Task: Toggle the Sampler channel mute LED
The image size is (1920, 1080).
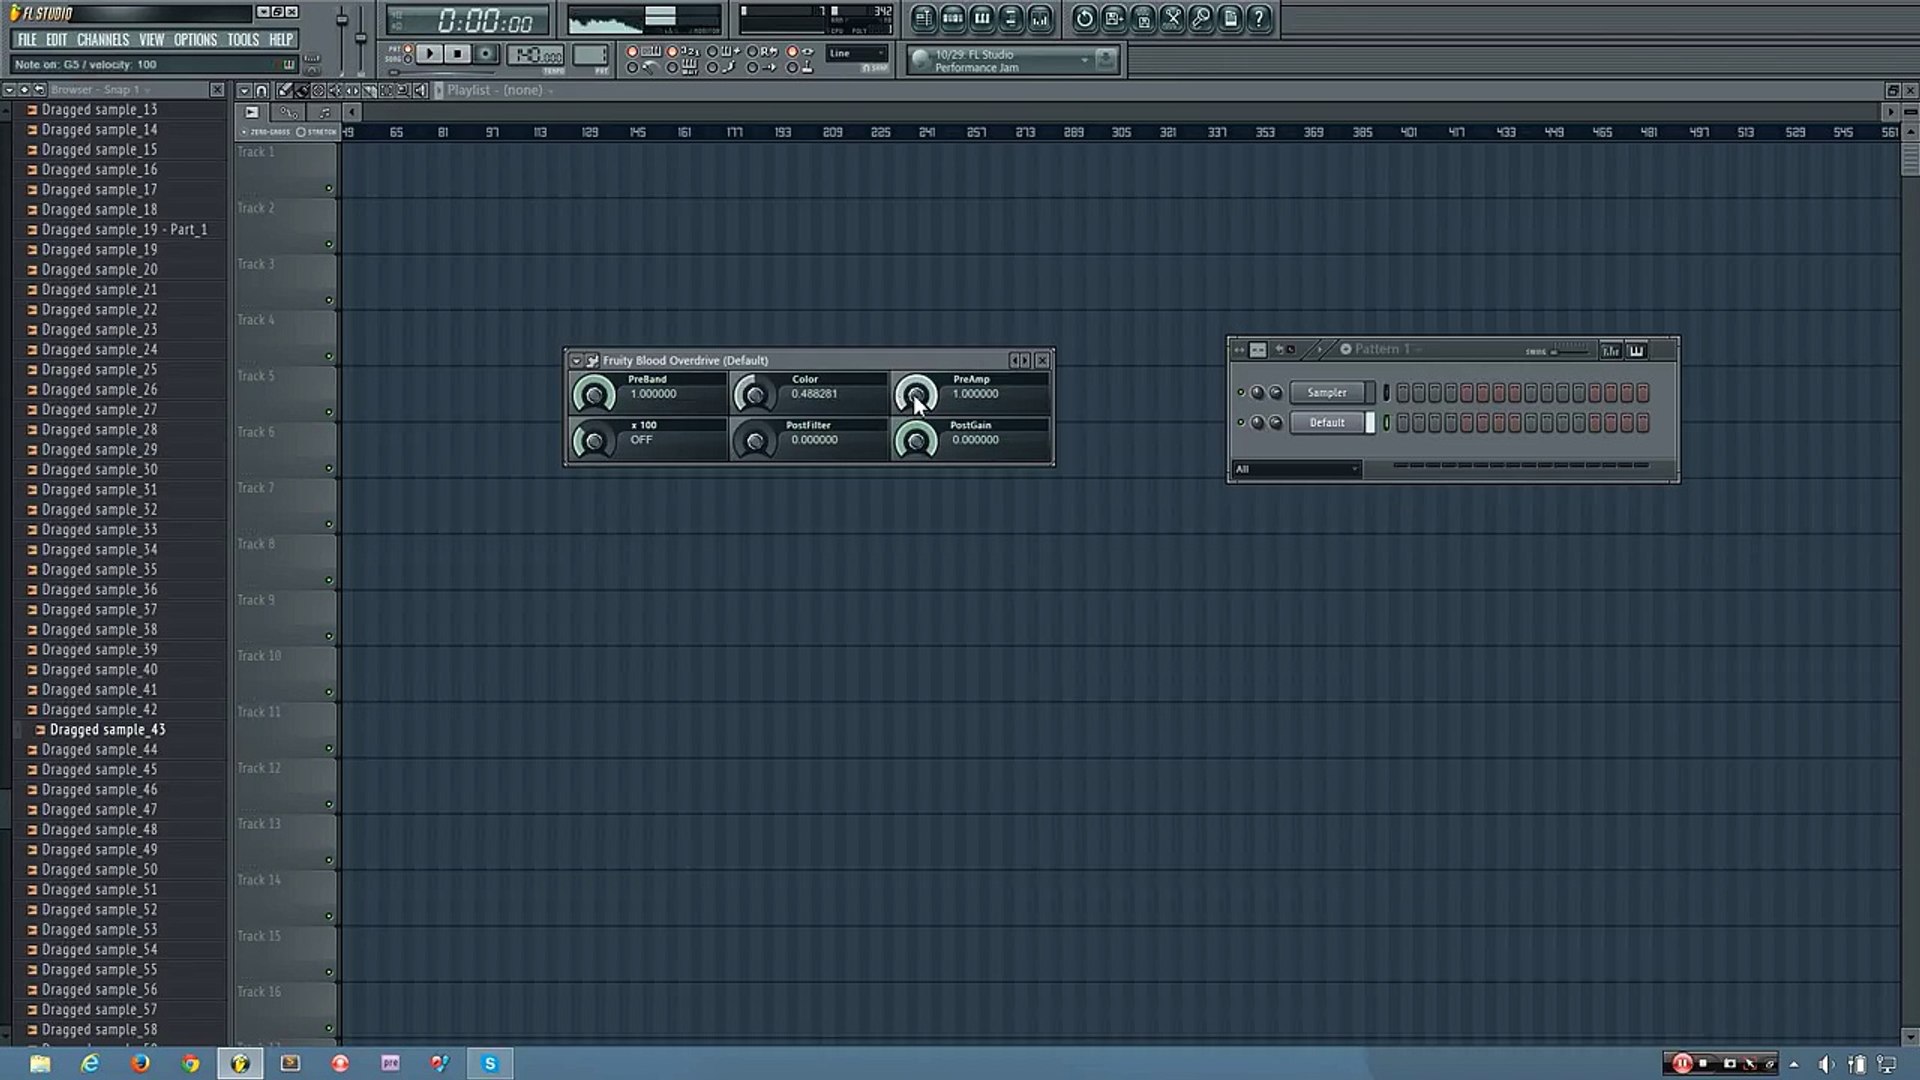Action: coord(1241,392)
